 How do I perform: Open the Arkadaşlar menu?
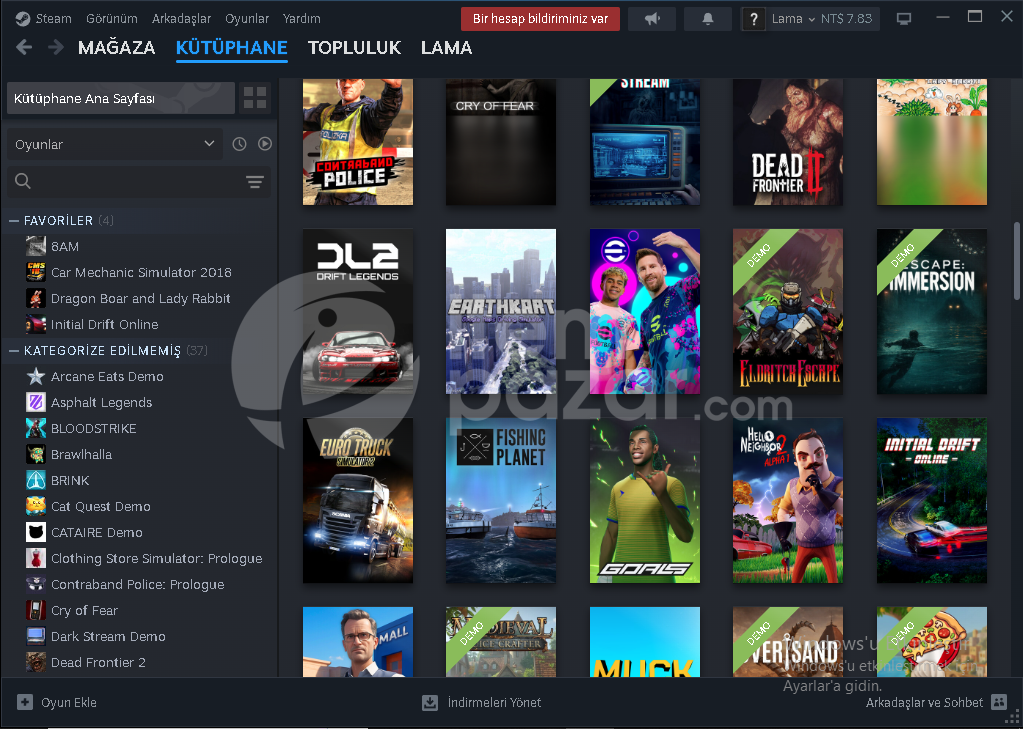181,19
